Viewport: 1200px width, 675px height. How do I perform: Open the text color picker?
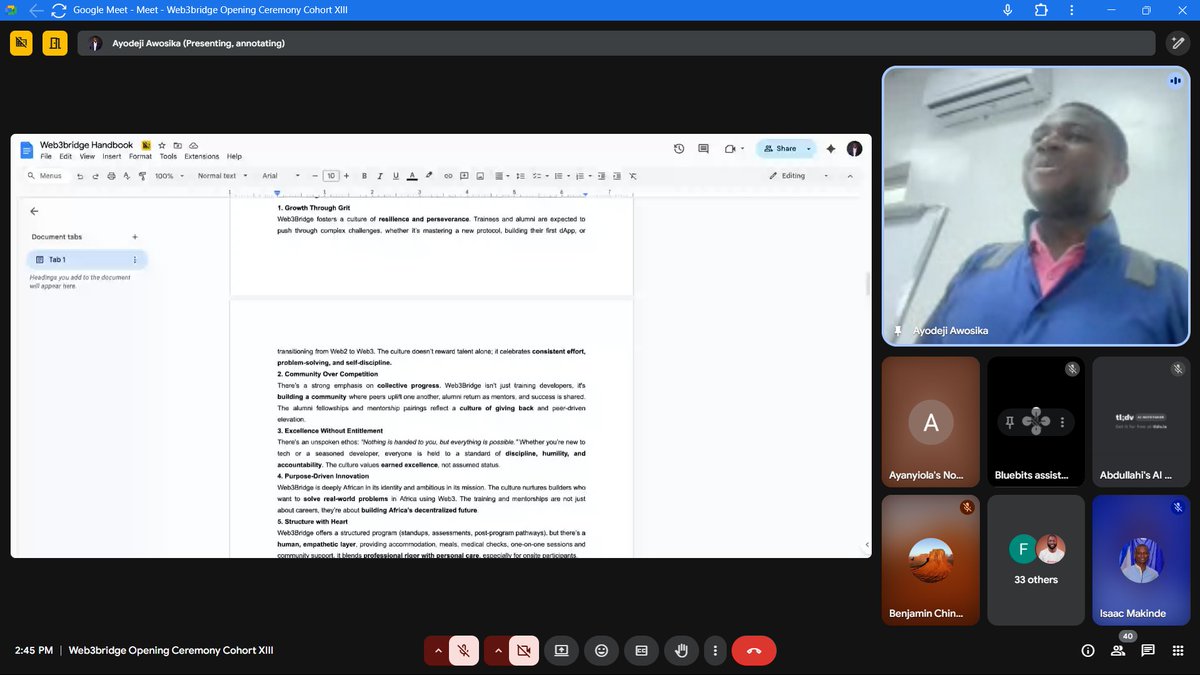pyautogui.click(x=413, y=176)
